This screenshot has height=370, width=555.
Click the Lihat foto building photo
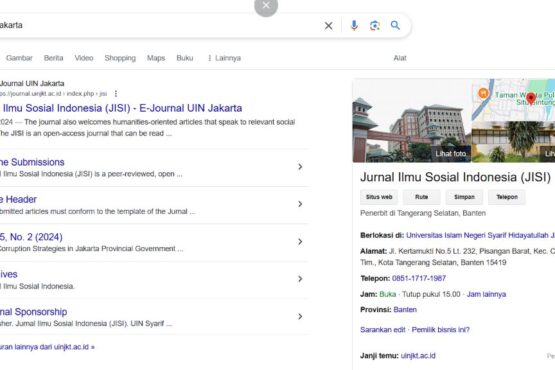(412, 120)
